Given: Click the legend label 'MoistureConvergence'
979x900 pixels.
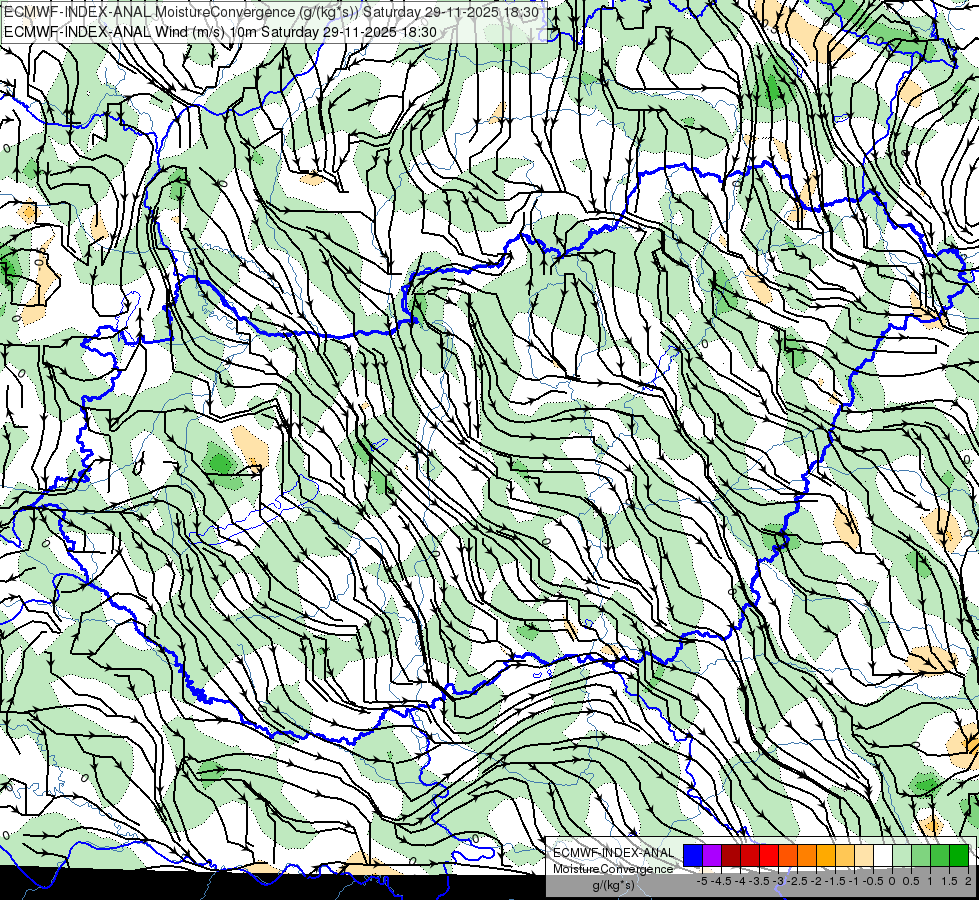Looking at the screenshot, I should [x=613, y=869].
